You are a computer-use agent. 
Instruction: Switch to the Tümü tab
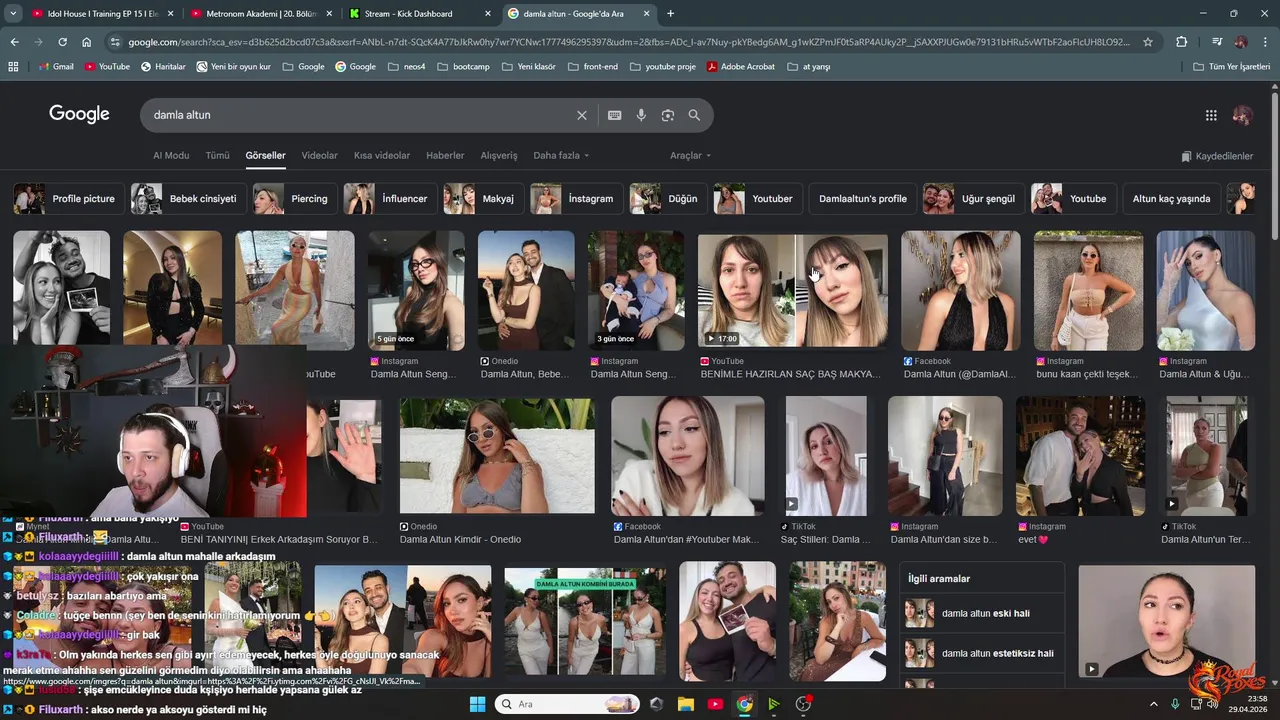tap(217, 156)
